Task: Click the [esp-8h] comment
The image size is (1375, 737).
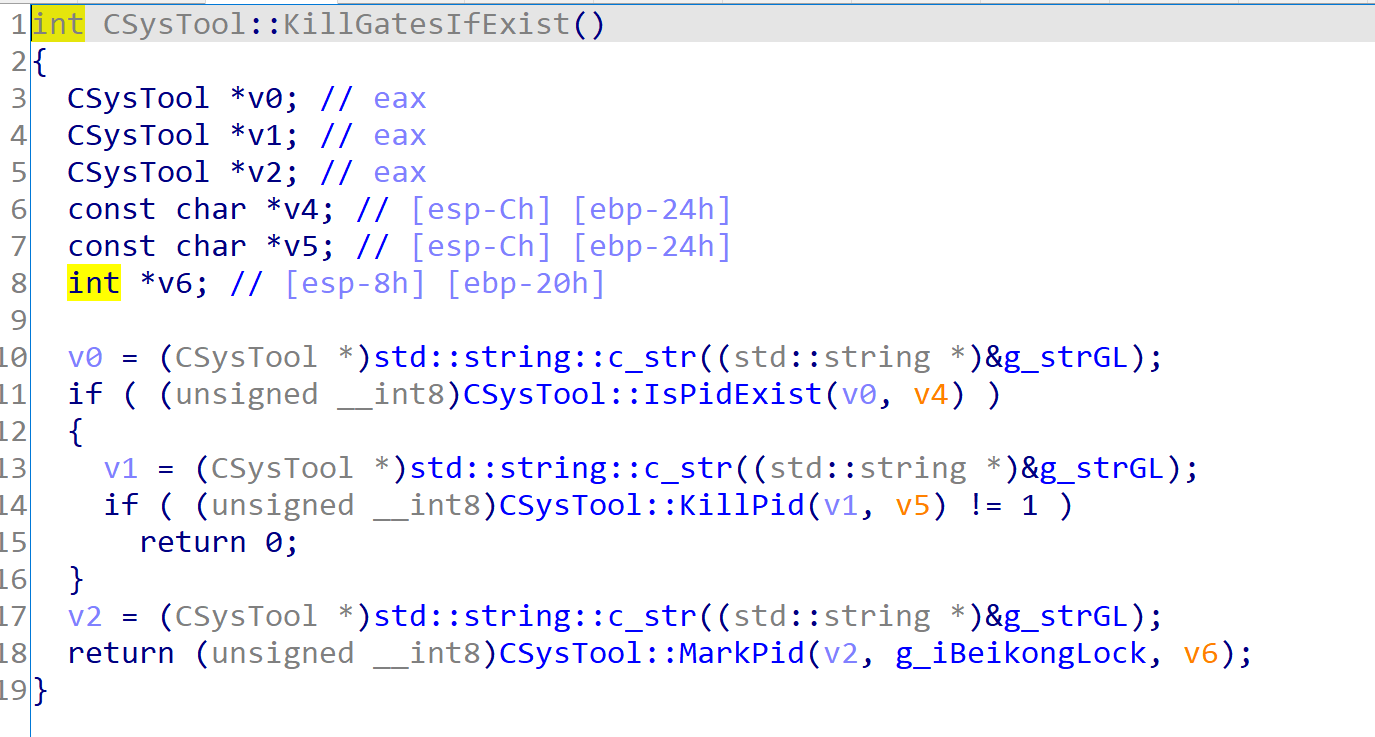Action: [x=355, y=283]
